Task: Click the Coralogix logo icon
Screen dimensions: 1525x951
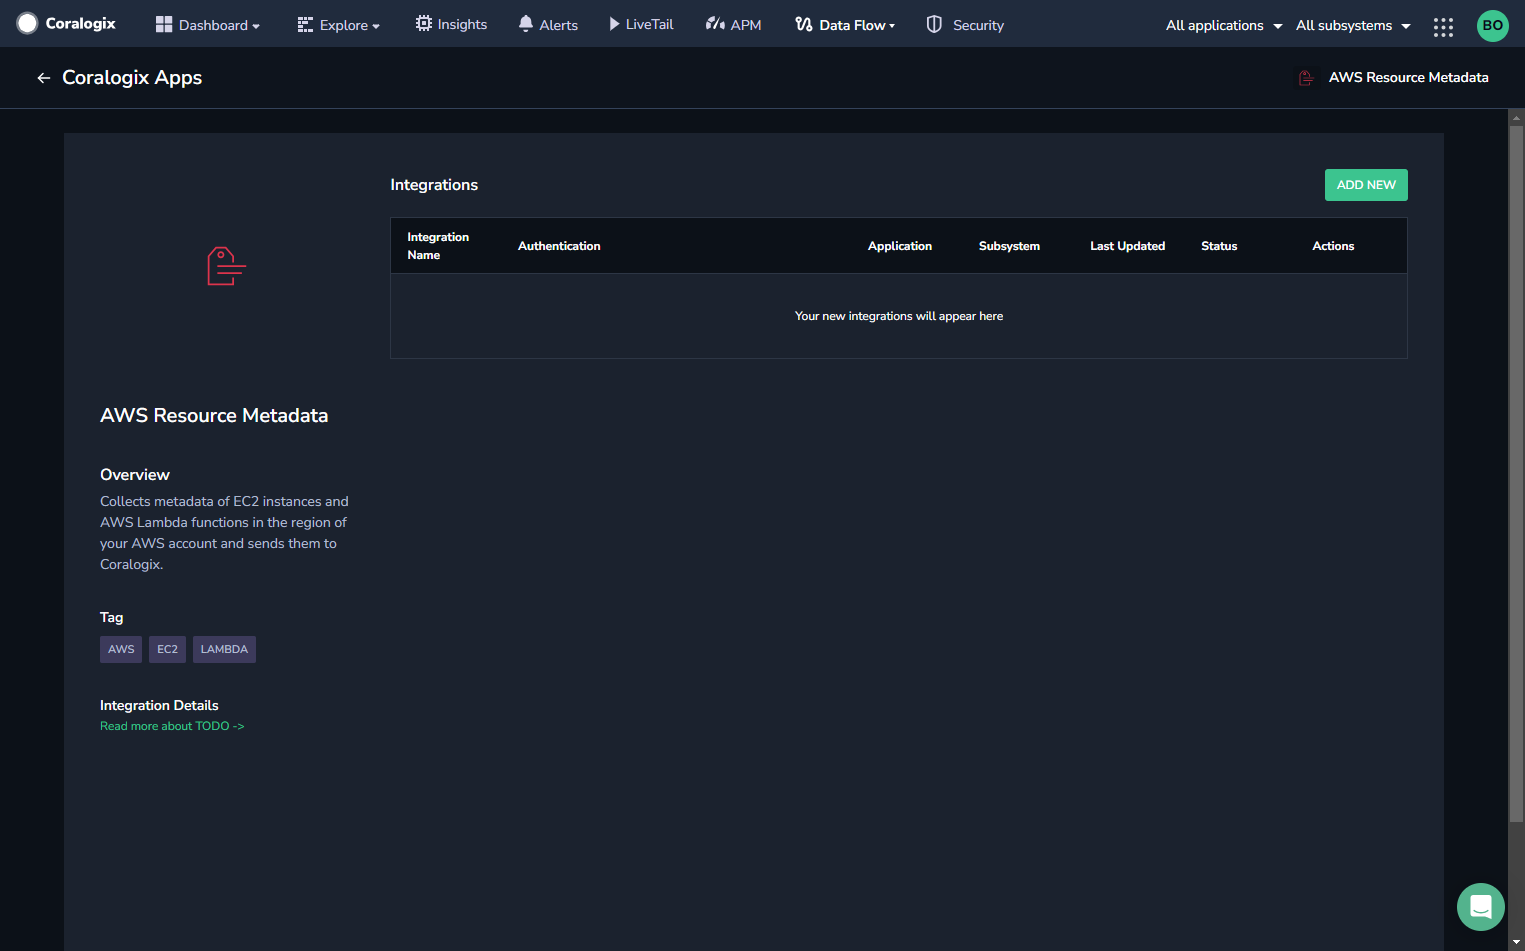Action: pos(27,23)
